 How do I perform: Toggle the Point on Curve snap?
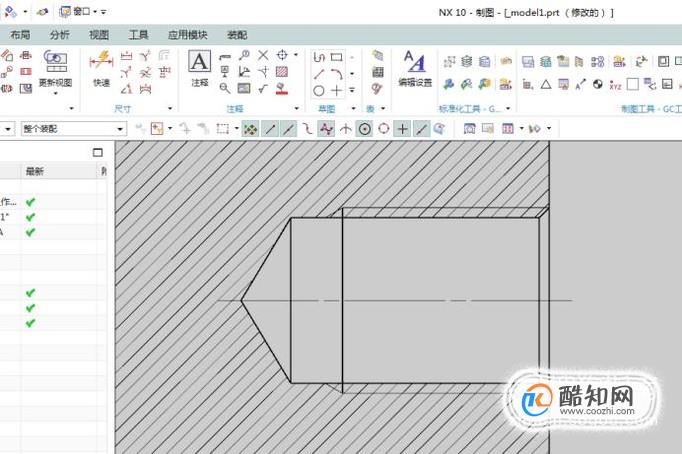pyautogui.click(x=421, y=129)
